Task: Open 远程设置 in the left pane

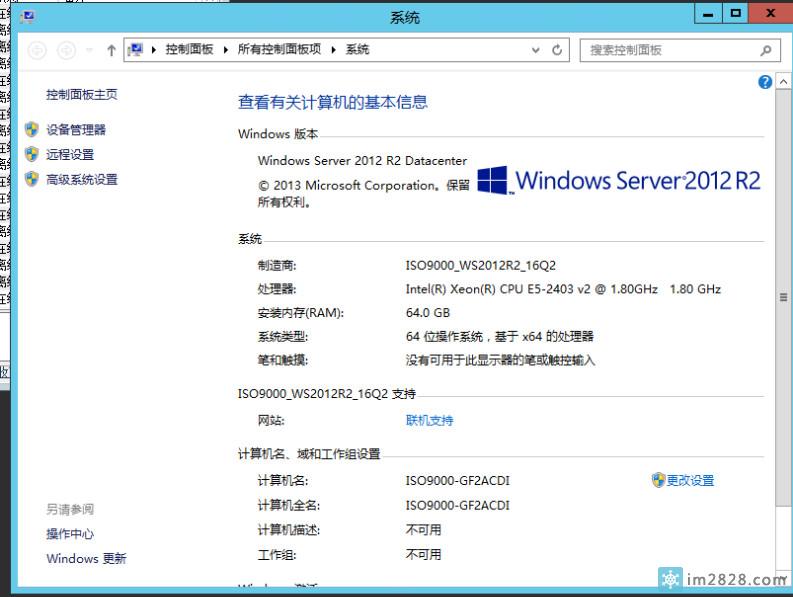Action: click(70, 155)
